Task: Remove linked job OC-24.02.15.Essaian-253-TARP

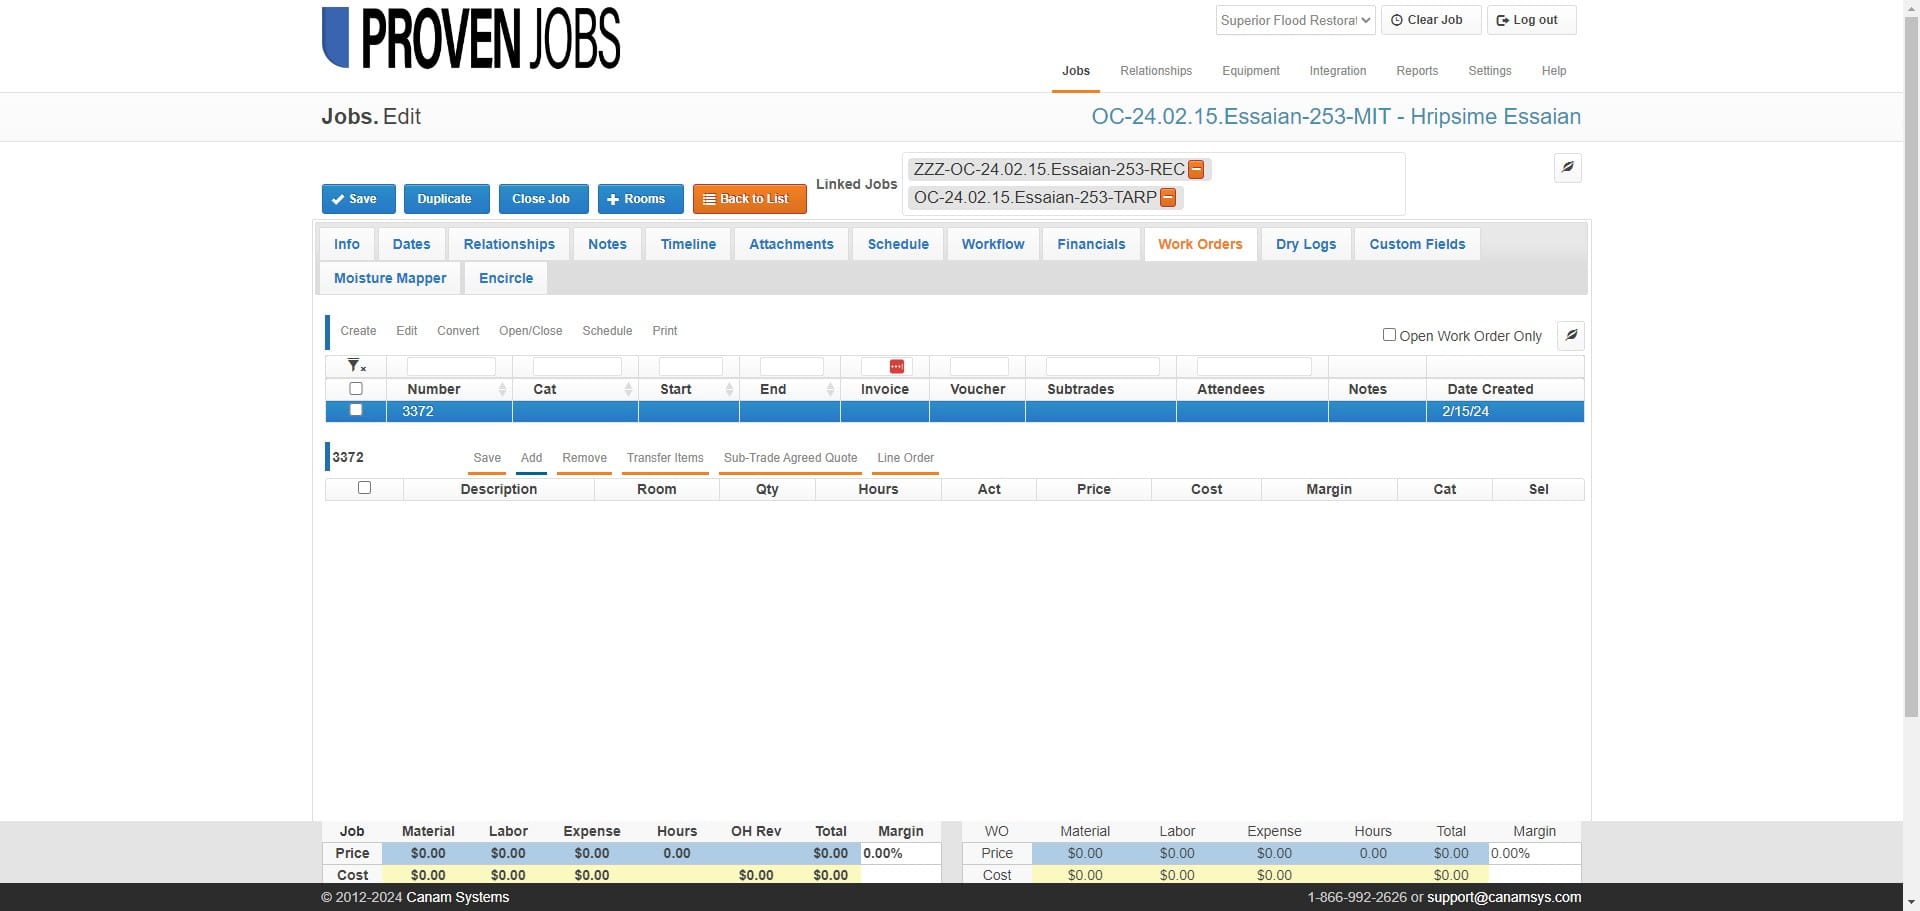Action: pyautogui.click(x=1168, y=198)
